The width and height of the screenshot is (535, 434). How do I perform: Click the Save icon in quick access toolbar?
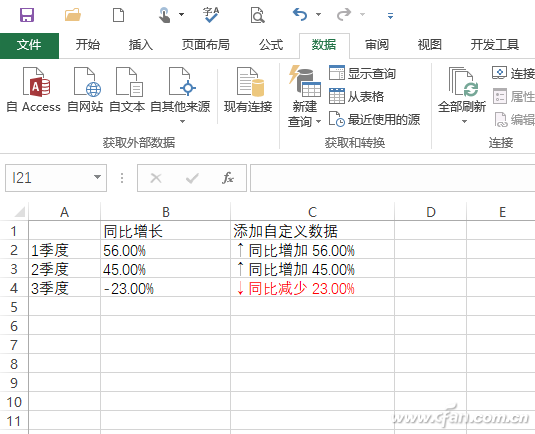pos(27,15)
